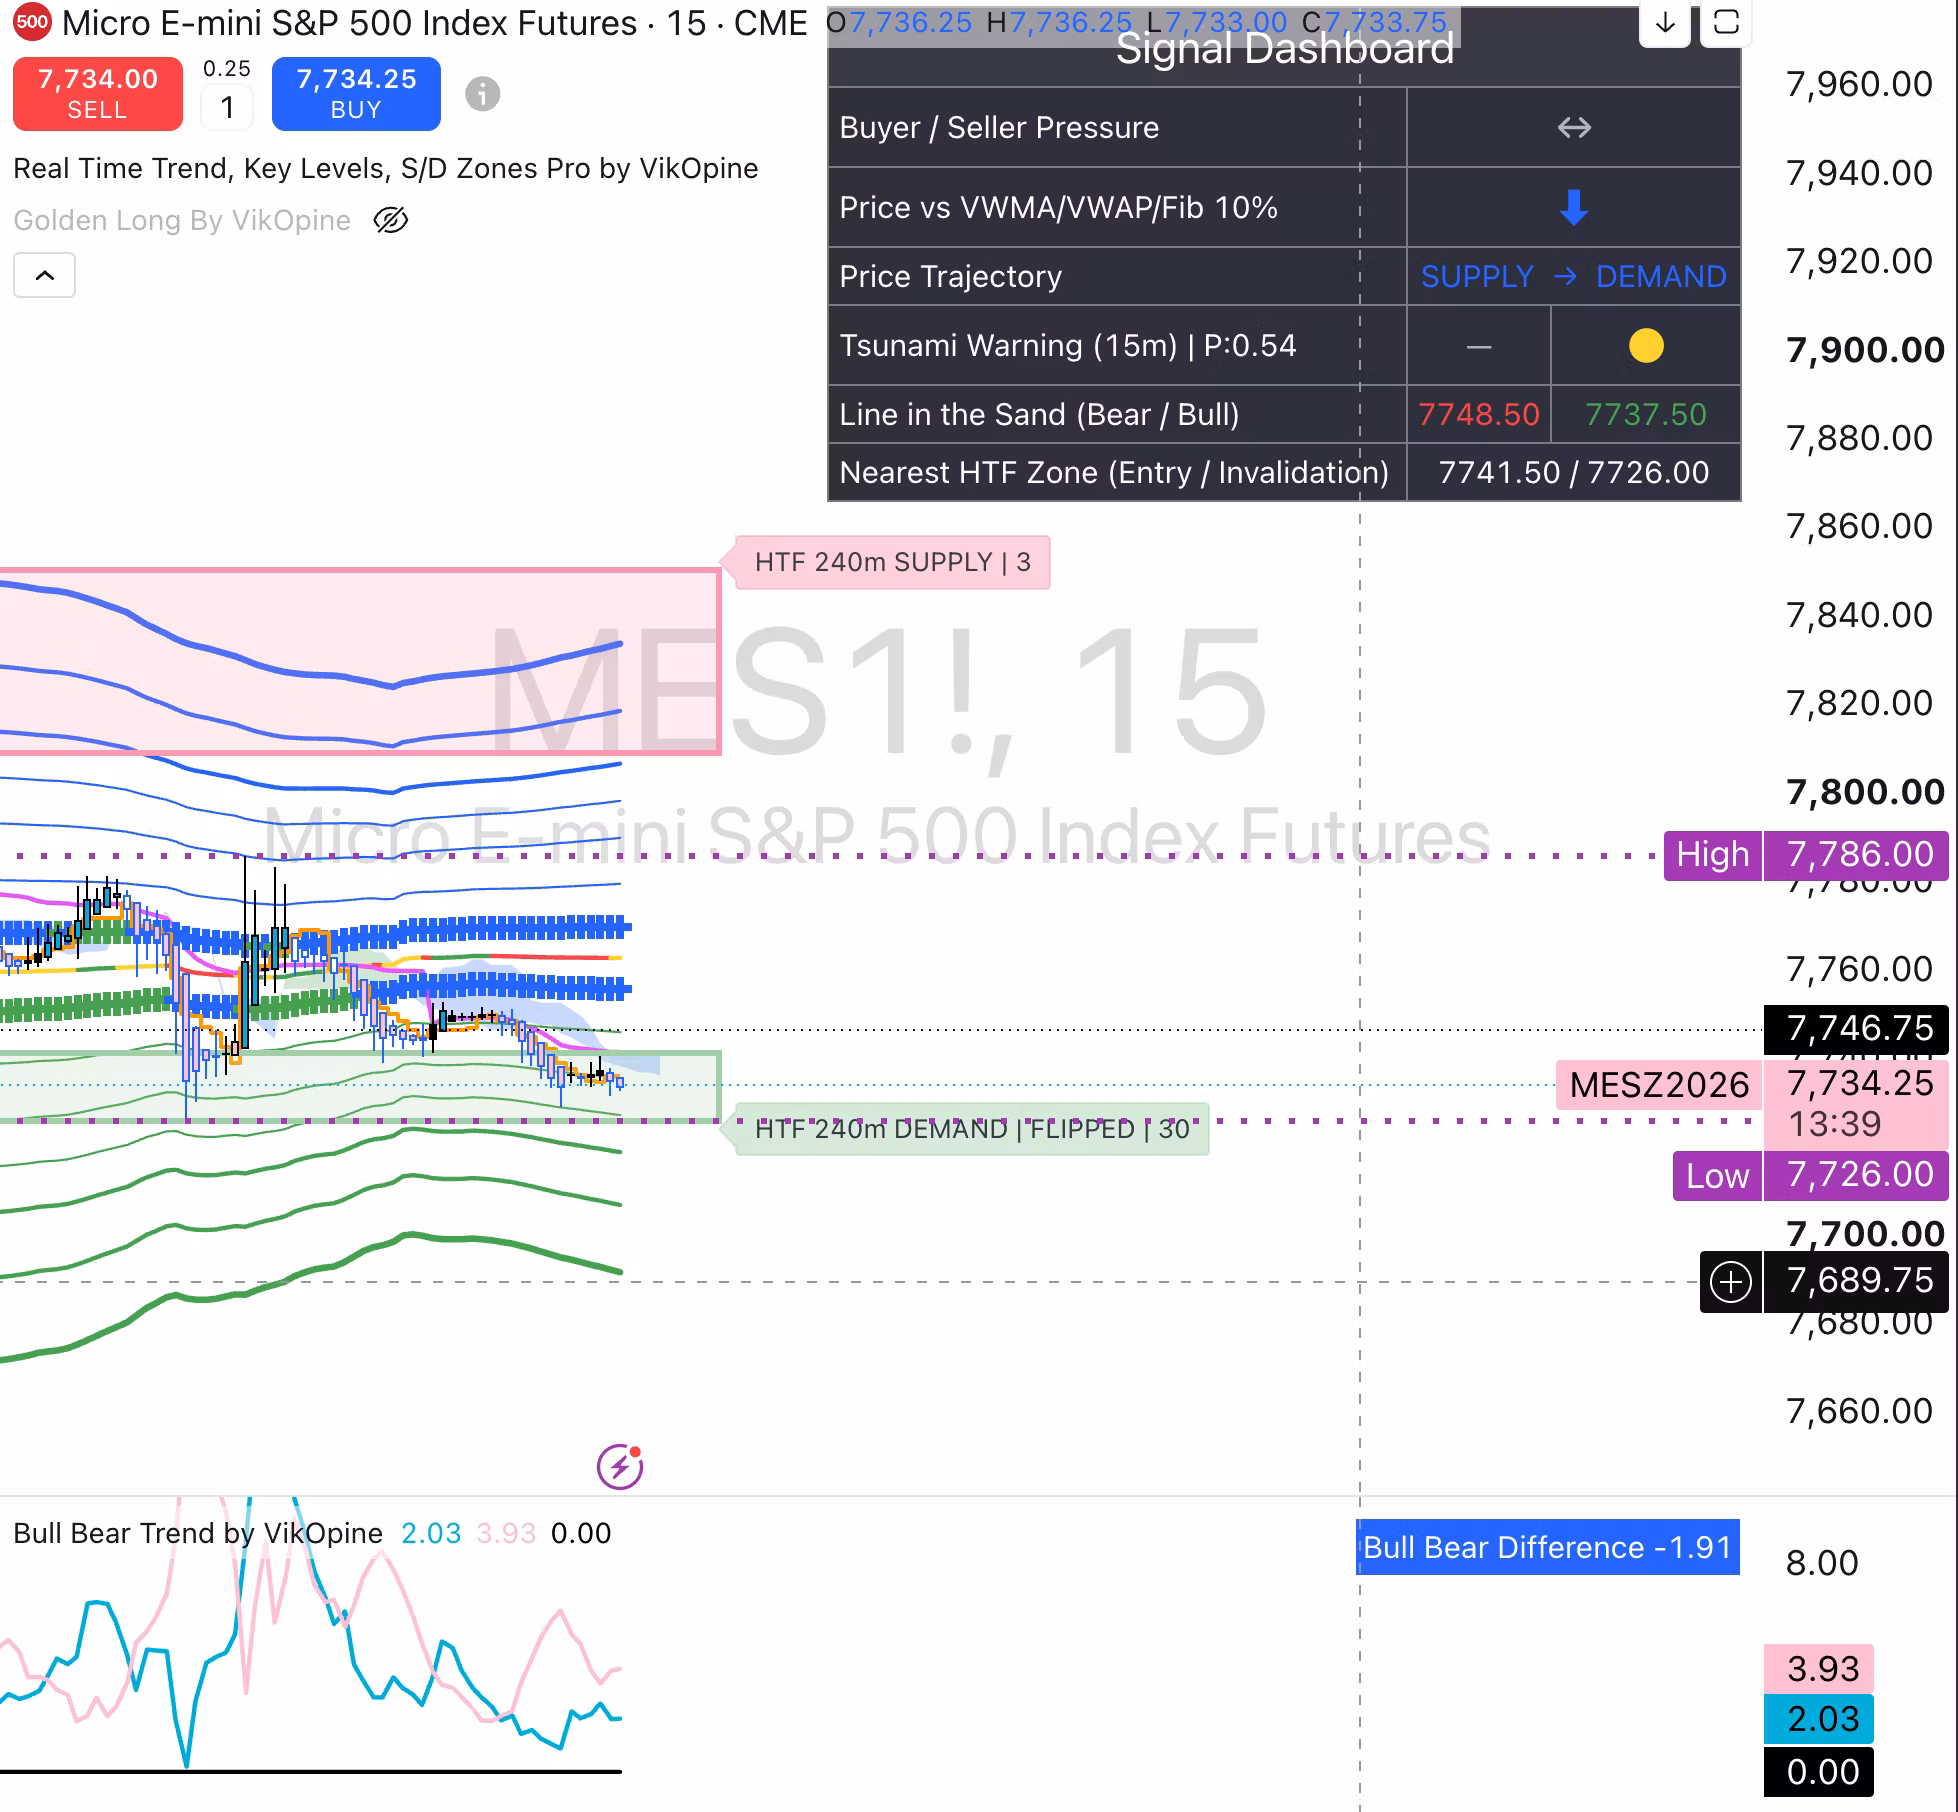This screenshot has height=1812, width=1958.
Task: Click the pink HTF supply zone rectangle
Action: point(360,661)
